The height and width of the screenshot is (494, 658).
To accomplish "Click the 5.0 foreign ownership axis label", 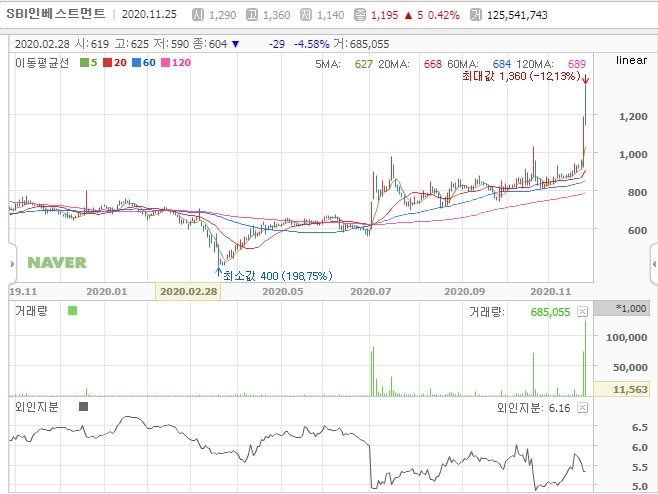I will coord(640,487).
